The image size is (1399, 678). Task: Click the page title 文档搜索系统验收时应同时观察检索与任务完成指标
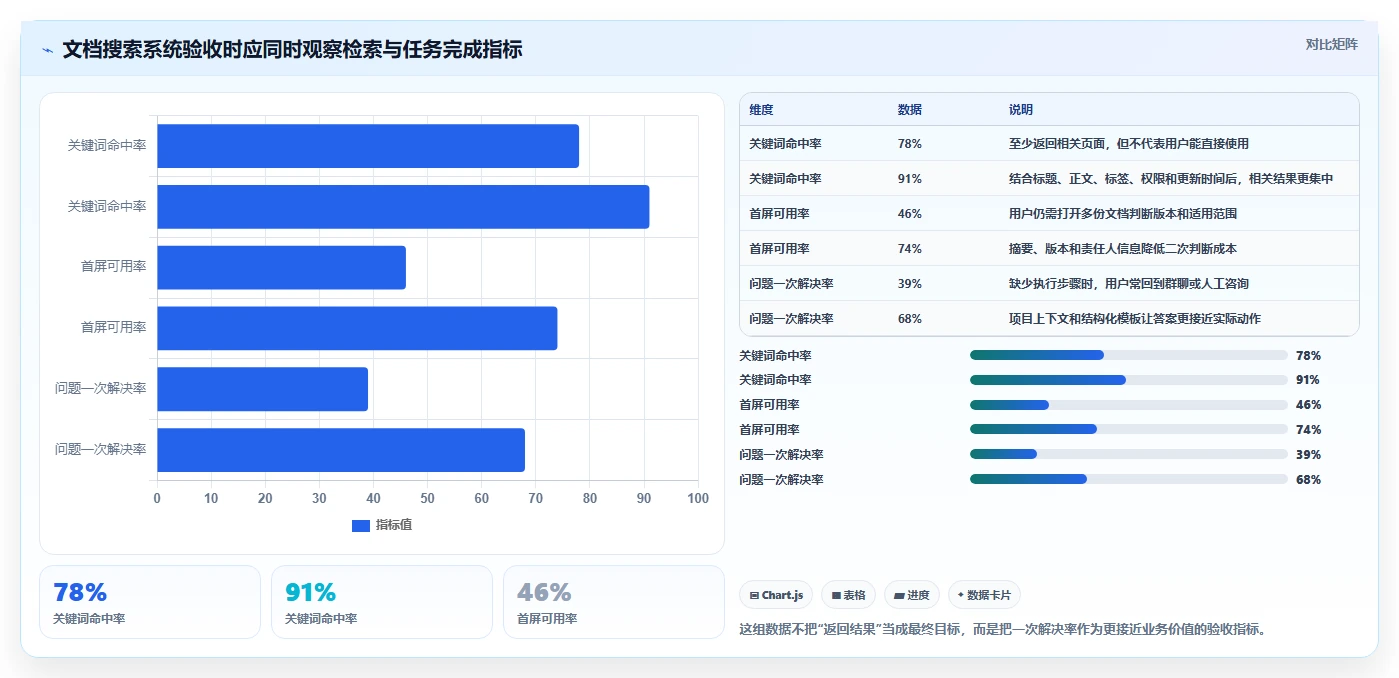292,50
